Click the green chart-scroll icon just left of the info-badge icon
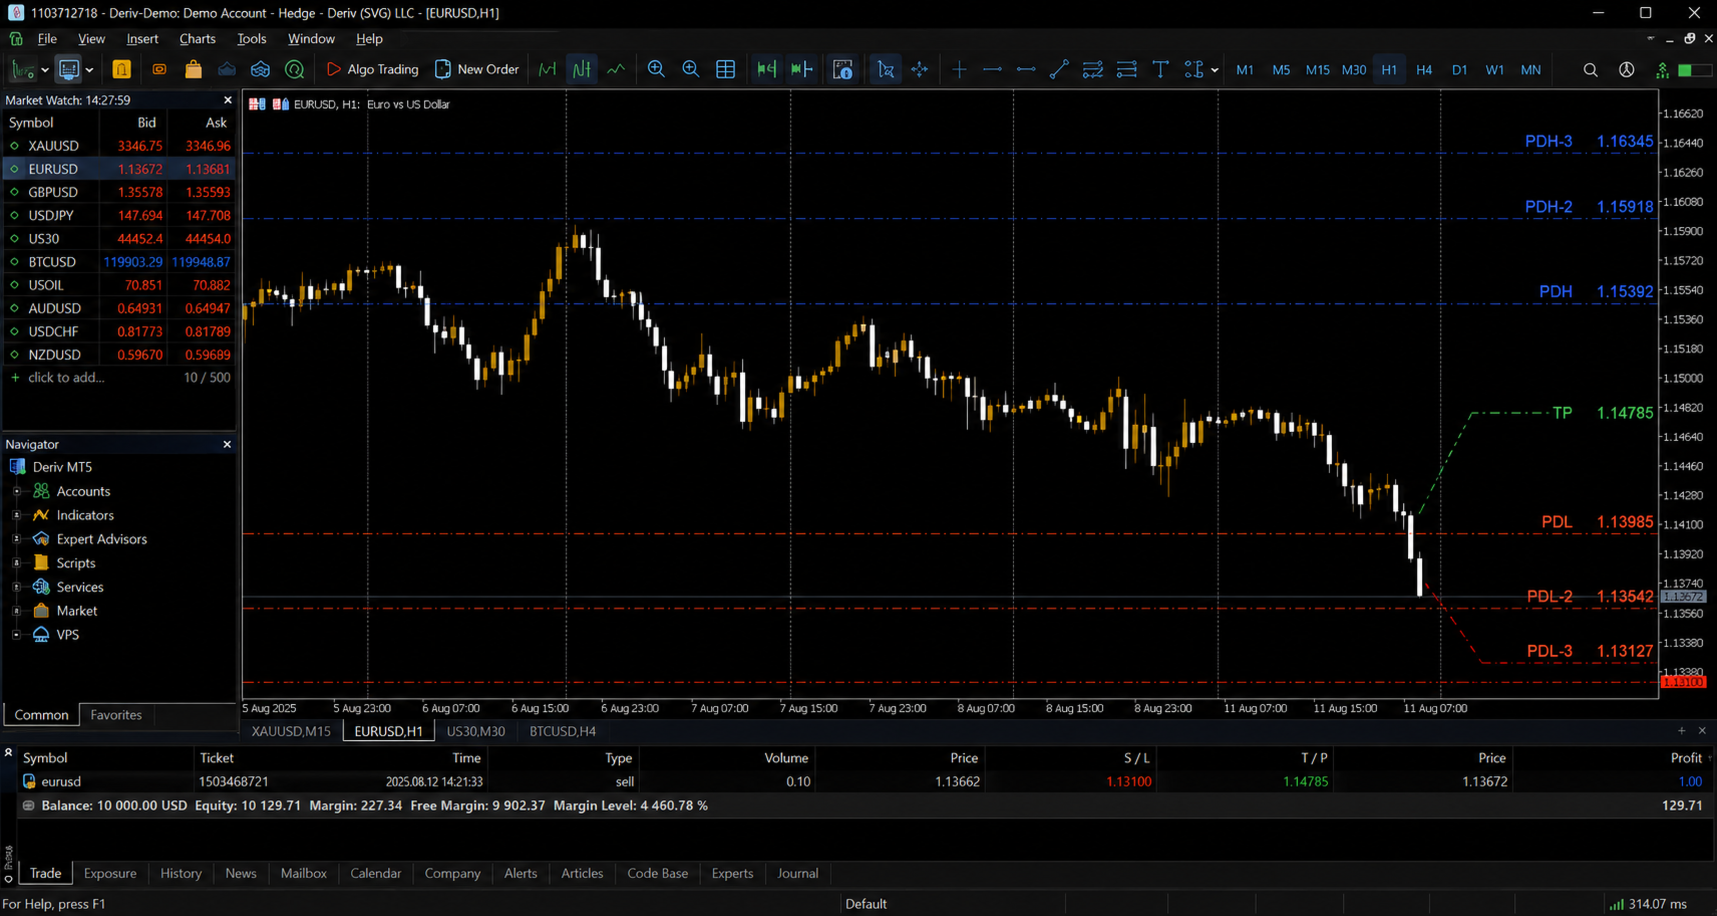Screen dimensions: 1717x916 (802, 70)
